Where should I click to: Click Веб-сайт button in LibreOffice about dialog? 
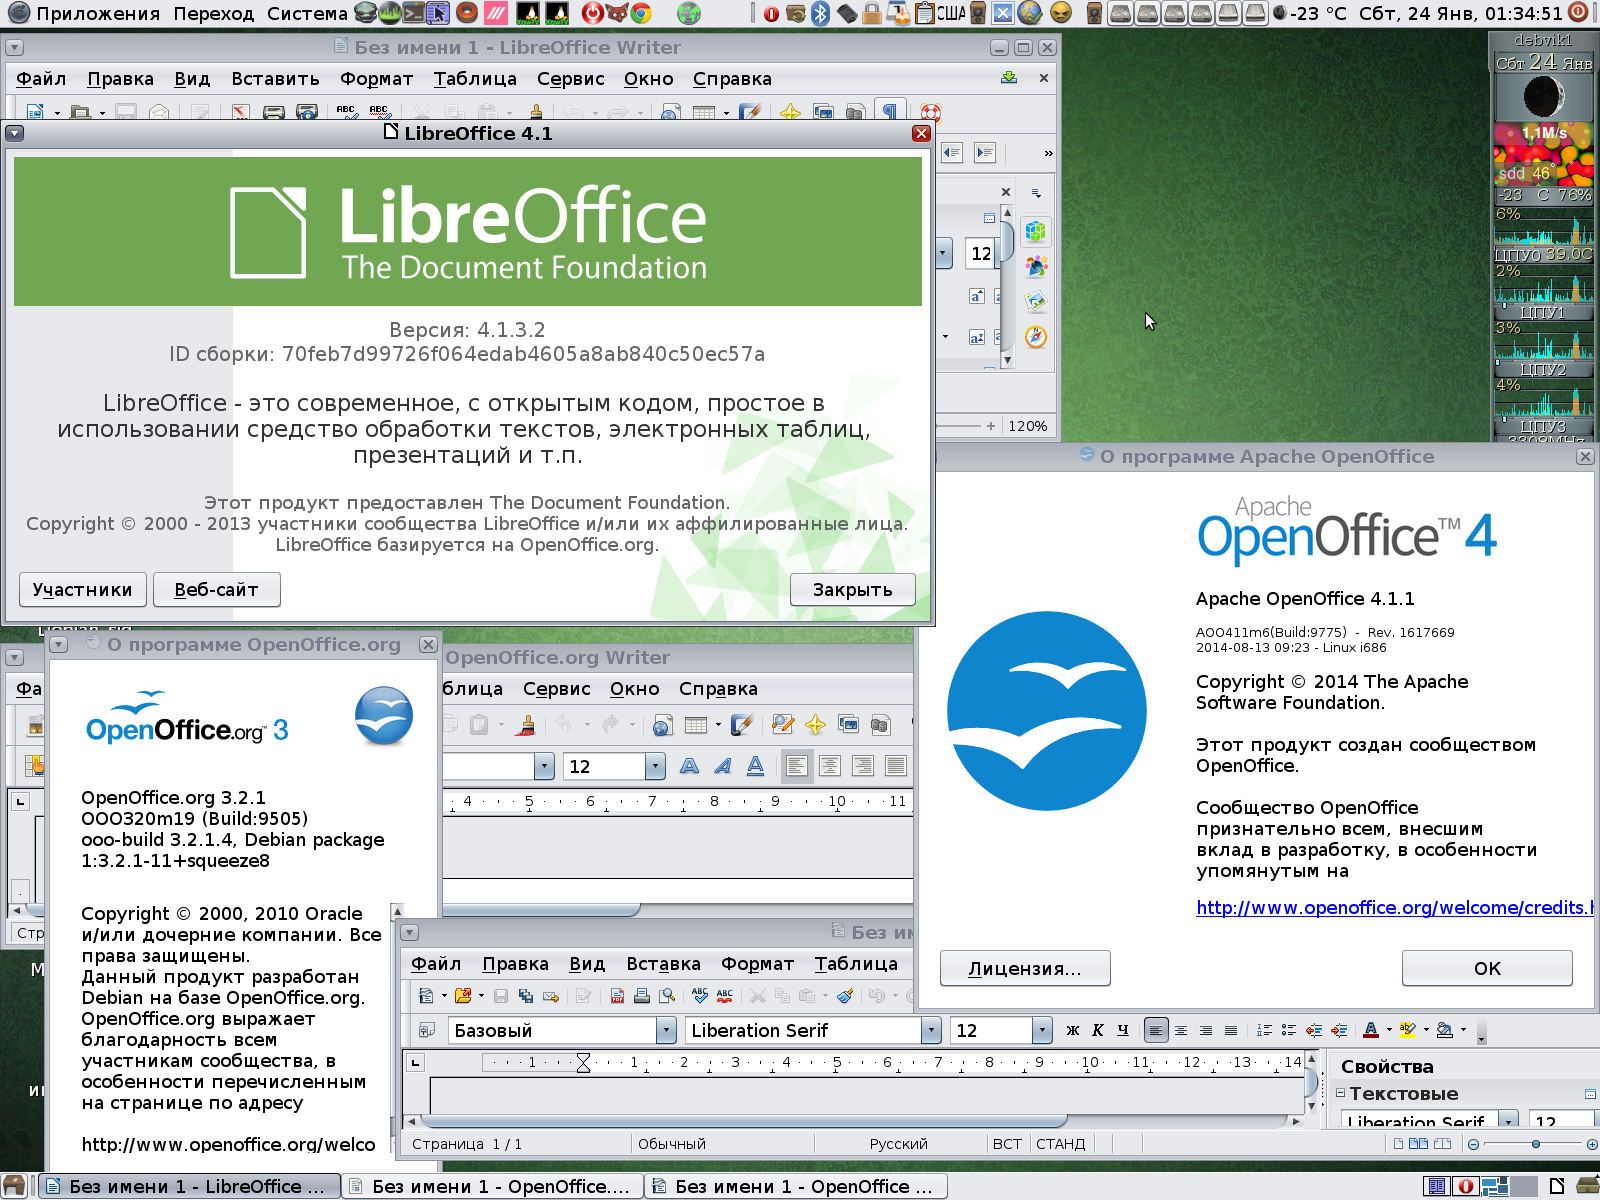(216, 590)
